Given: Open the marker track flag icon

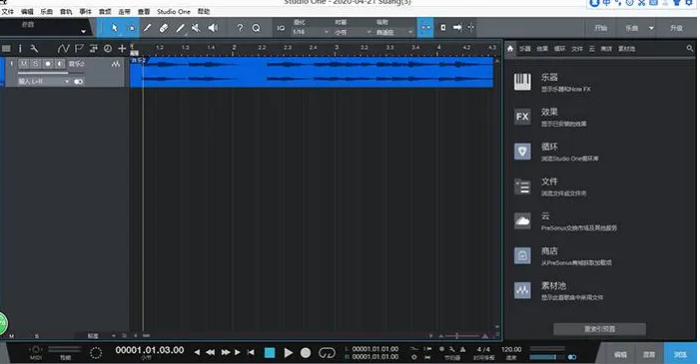Looking at the screenshot, I should (x=79, y=48).
